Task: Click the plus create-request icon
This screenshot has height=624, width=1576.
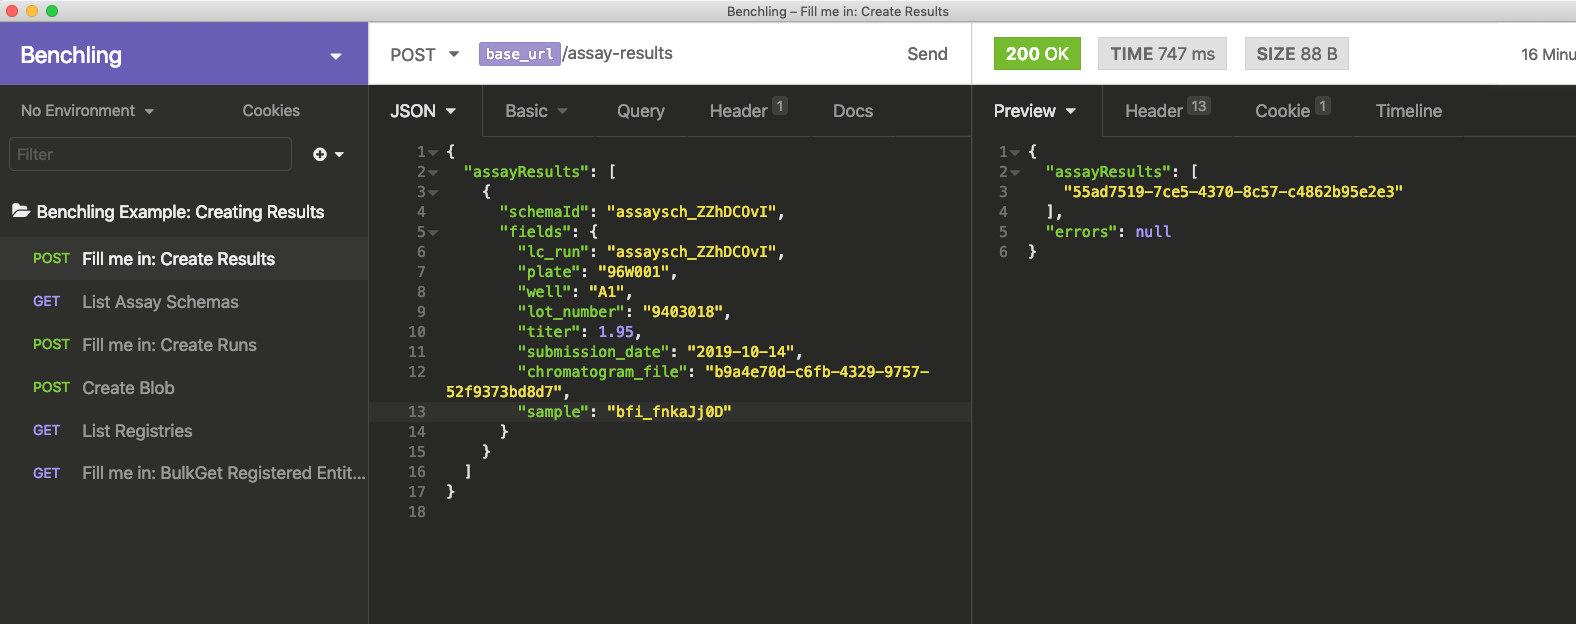Action: [320, 154]
